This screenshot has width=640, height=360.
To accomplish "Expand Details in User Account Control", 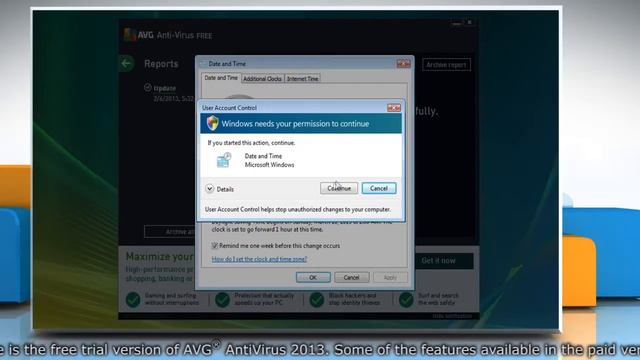I will click(220, 189).
